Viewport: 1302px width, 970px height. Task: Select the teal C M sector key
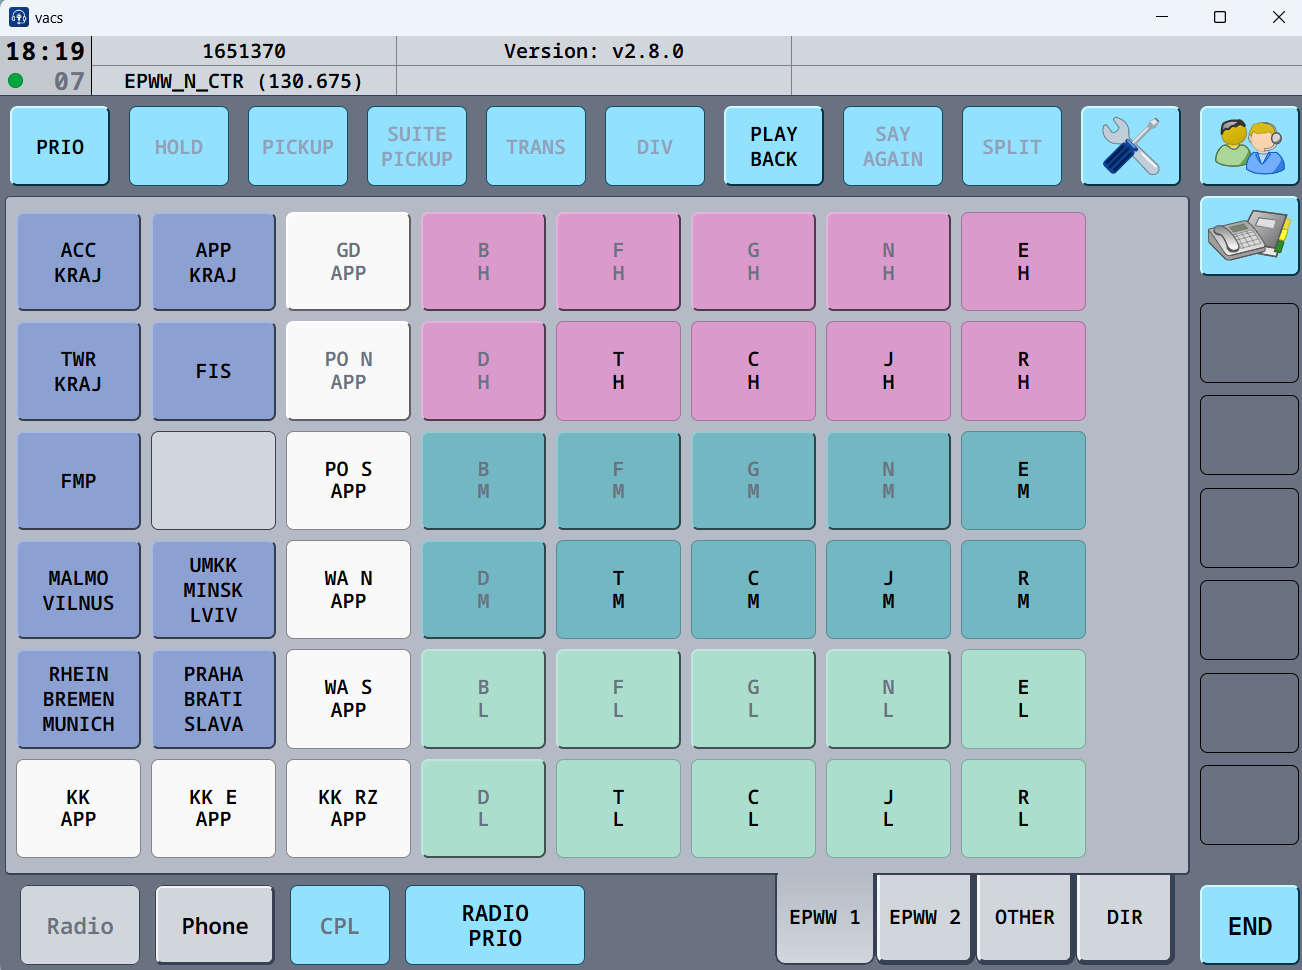[x=754, y=590]
